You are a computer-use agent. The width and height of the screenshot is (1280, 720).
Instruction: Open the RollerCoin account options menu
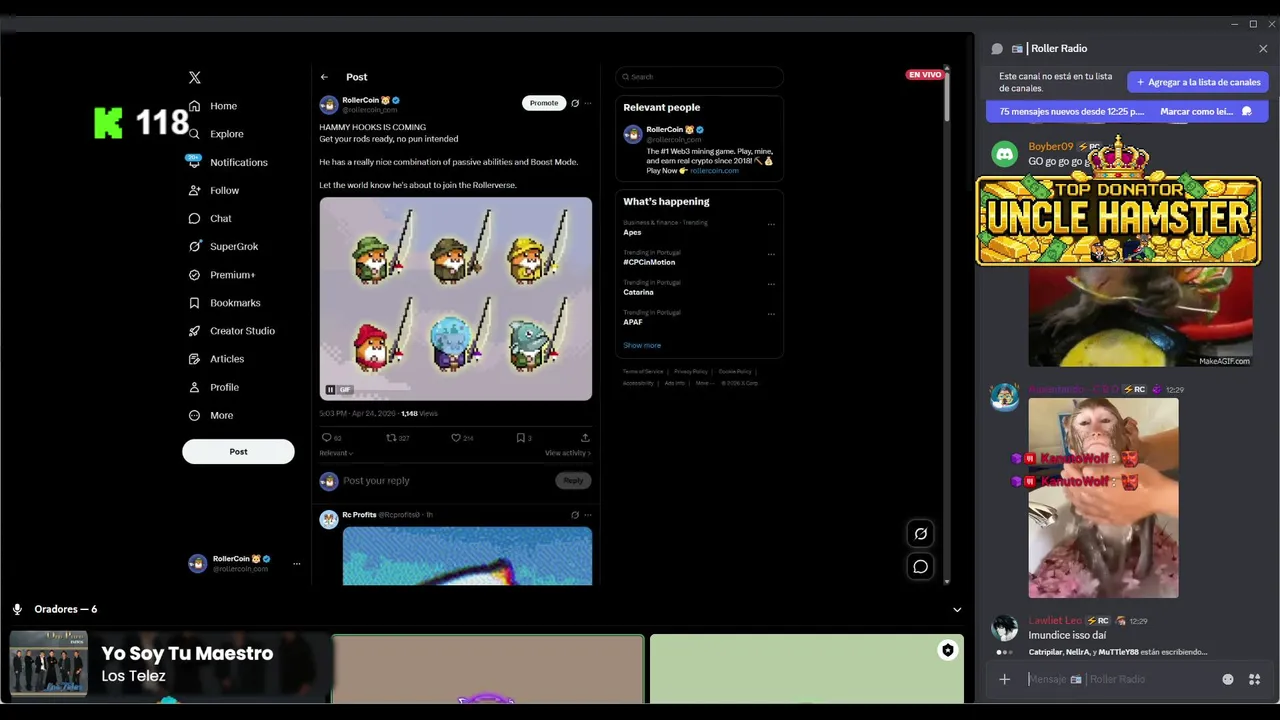pos(296,564)
